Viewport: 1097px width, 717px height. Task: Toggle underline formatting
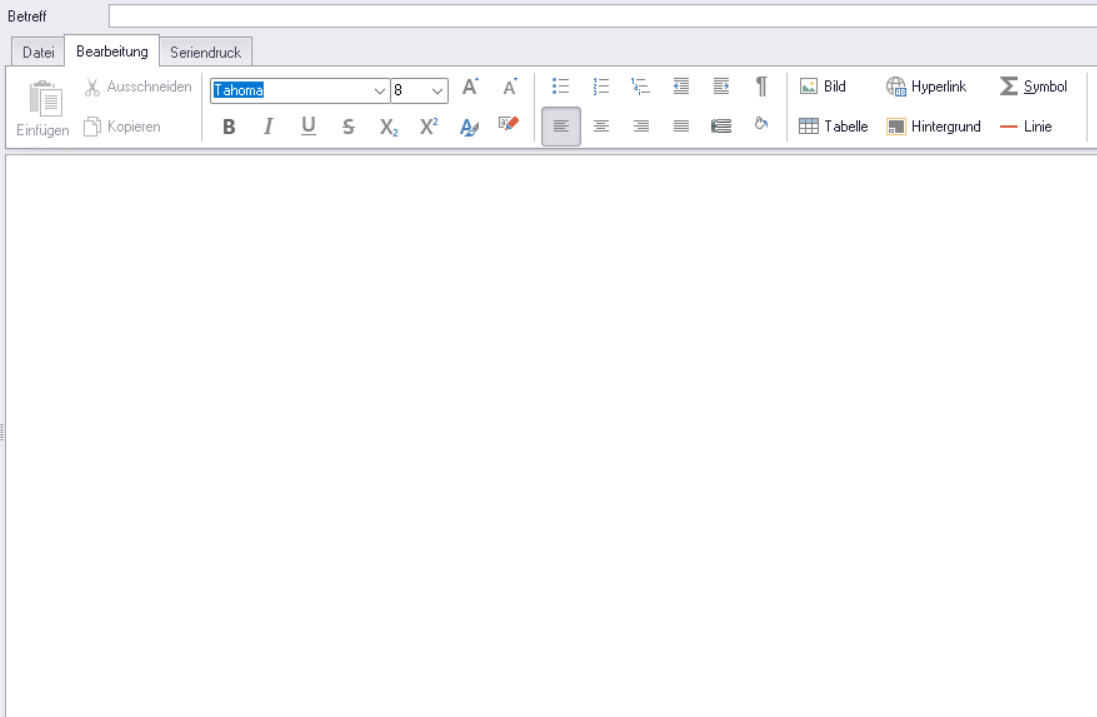(x=308, y=126)
